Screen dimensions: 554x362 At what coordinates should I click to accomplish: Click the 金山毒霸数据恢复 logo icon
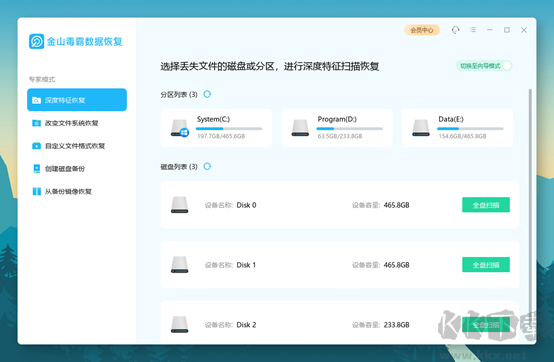pyautogui.click(x=36, y=42)
